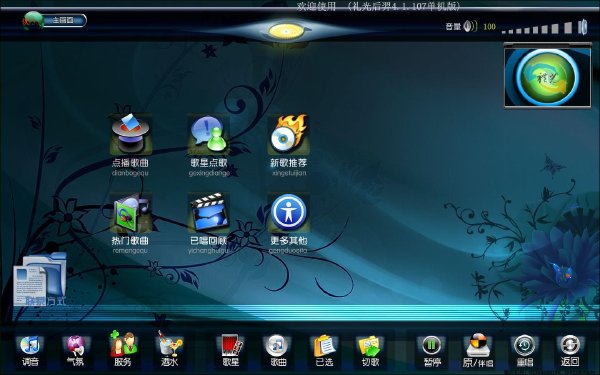
Task: Open 更多其他 blue person icon
Action: pos(289,213)
